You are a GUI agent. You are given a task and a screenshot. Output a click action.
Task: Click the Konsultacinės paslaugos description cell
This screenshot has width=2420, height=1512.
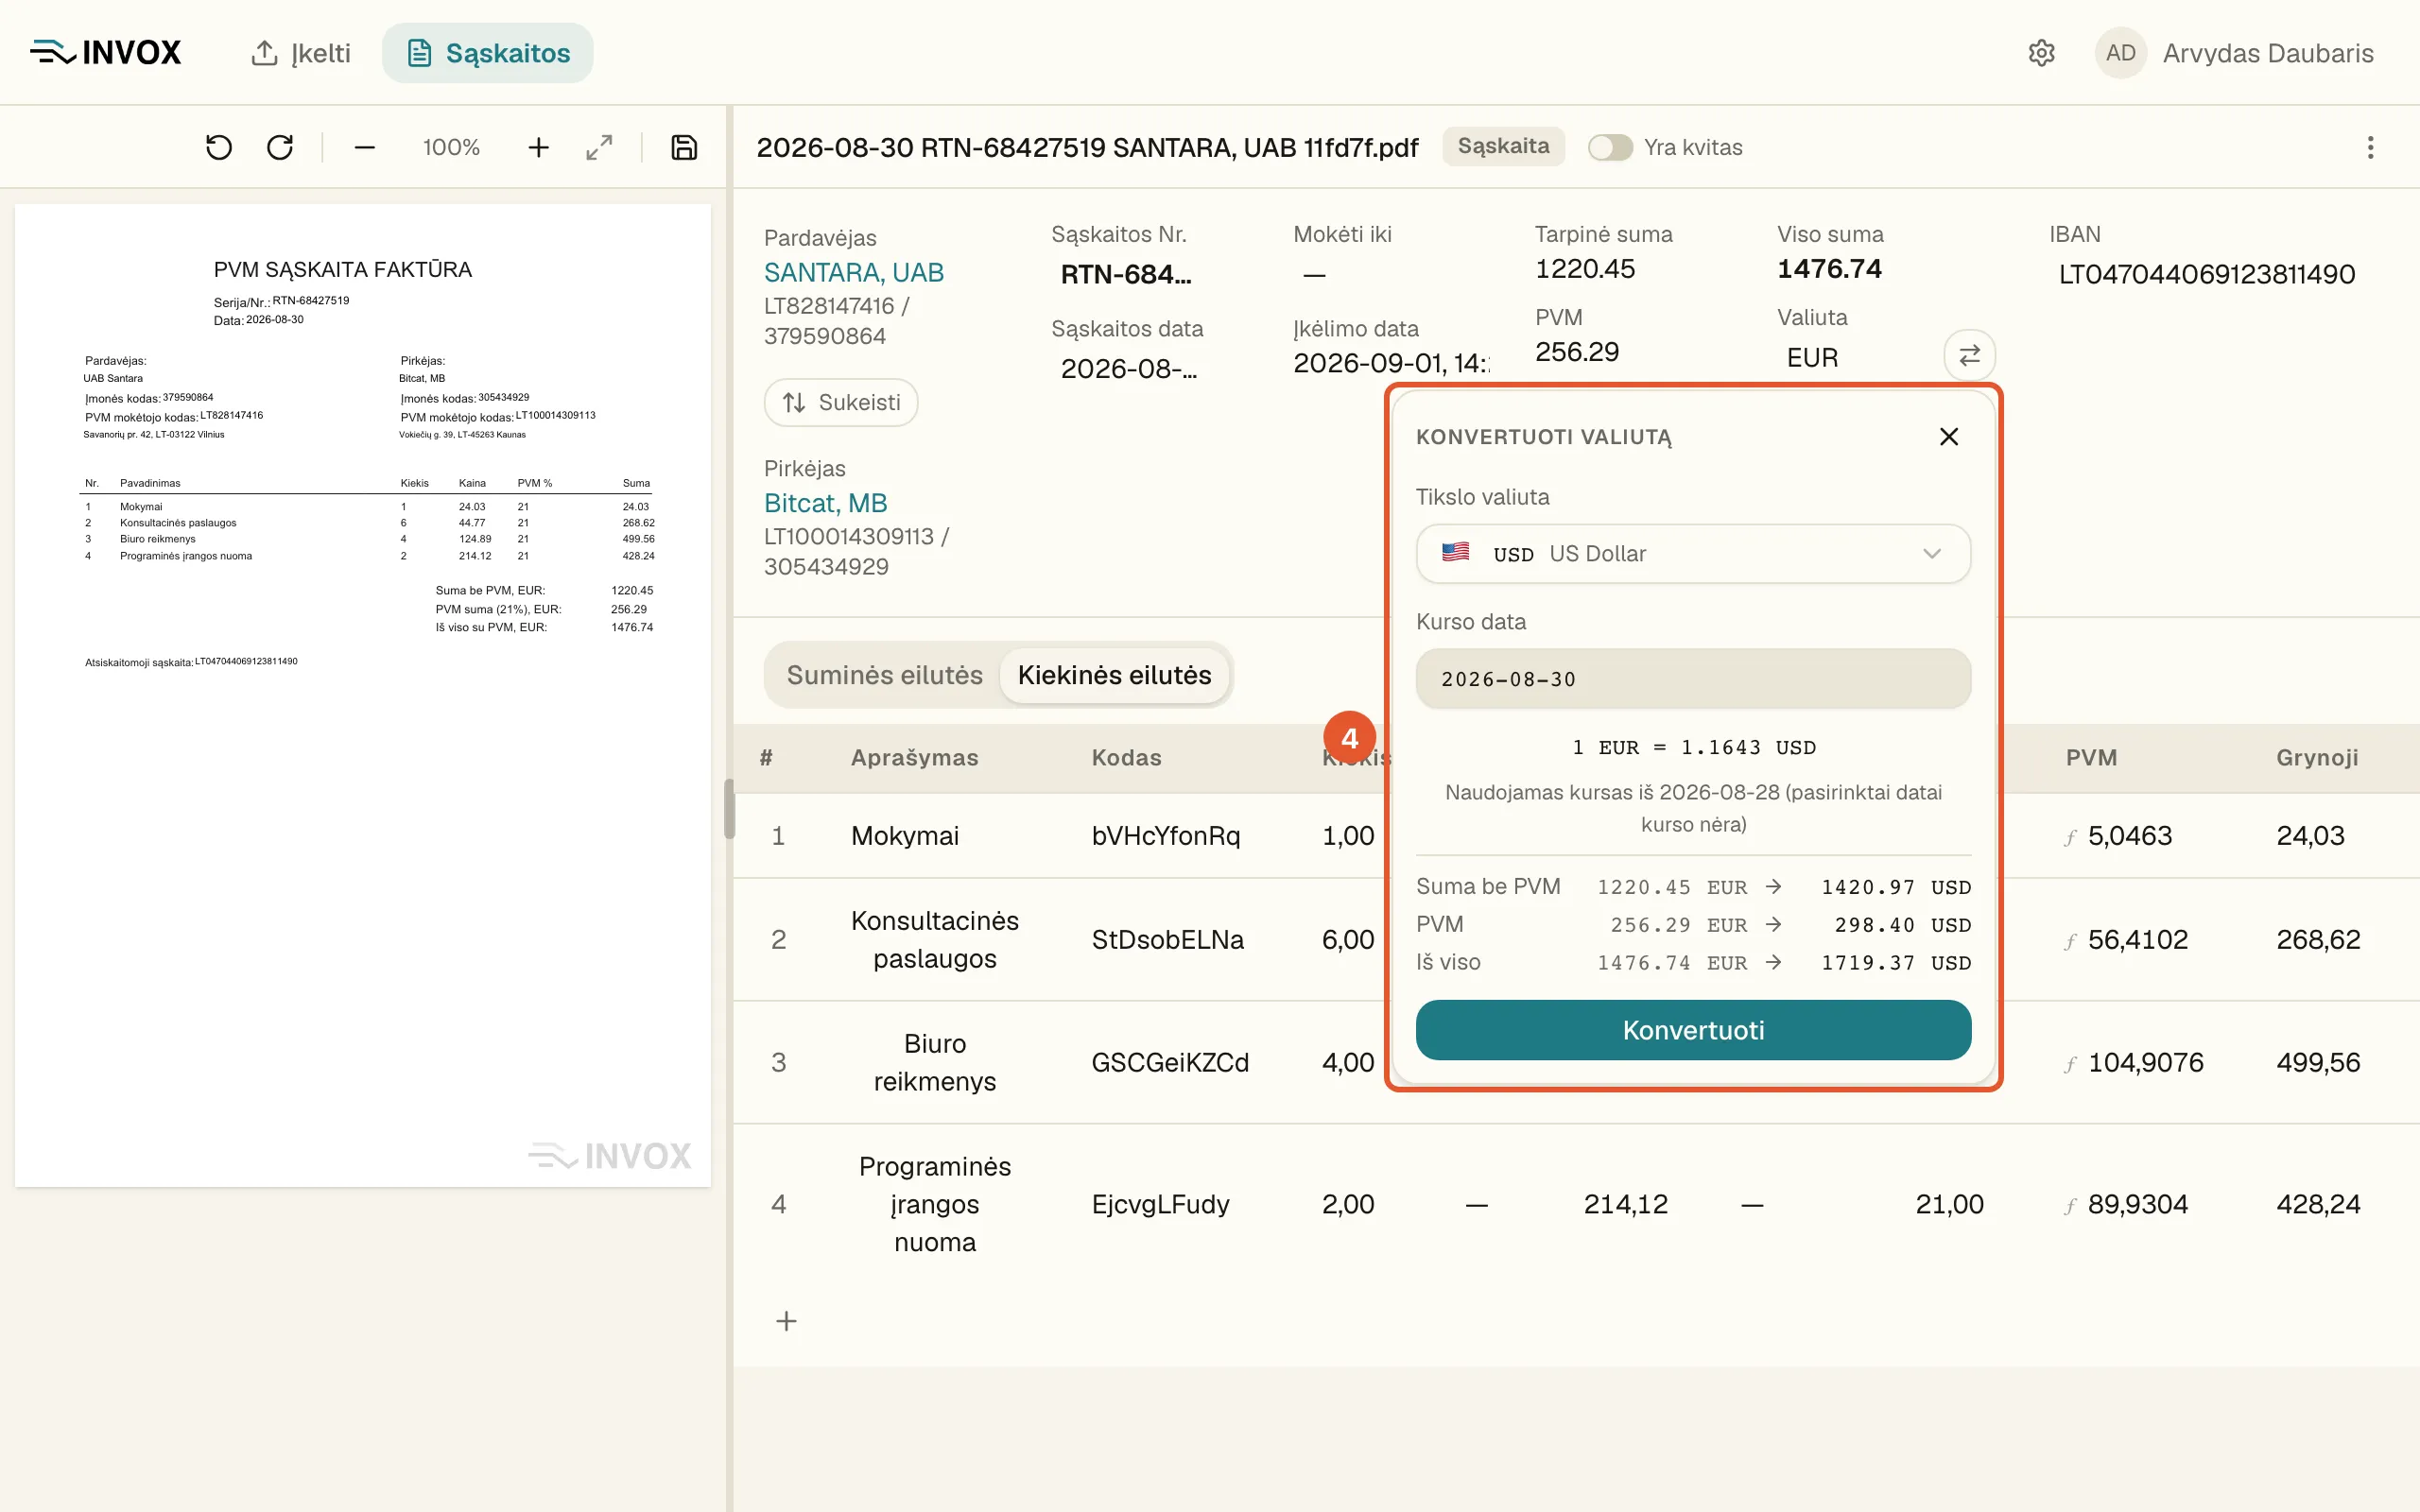(934, 940)
